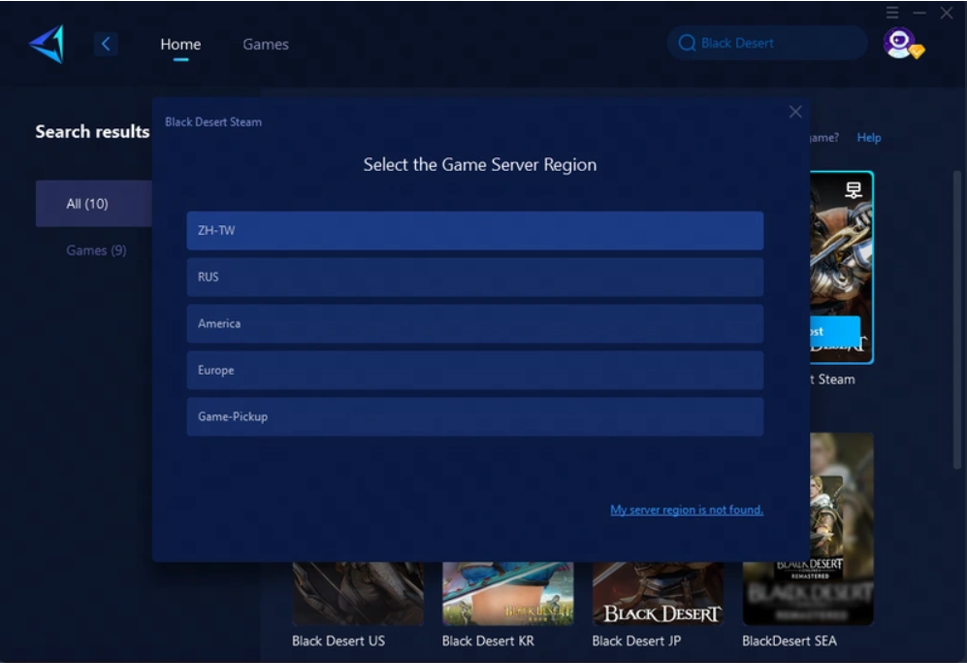Close the server region dialog
Viewport: 967px width, 663px height.
click(795, 112)
